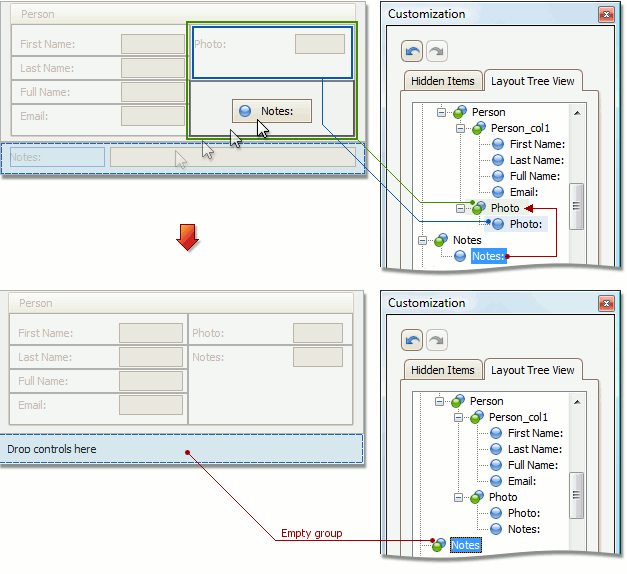This screenshot has width=627, height=574.
Task: Click Person group header in upper form
Action: click(x=183, y=14)
